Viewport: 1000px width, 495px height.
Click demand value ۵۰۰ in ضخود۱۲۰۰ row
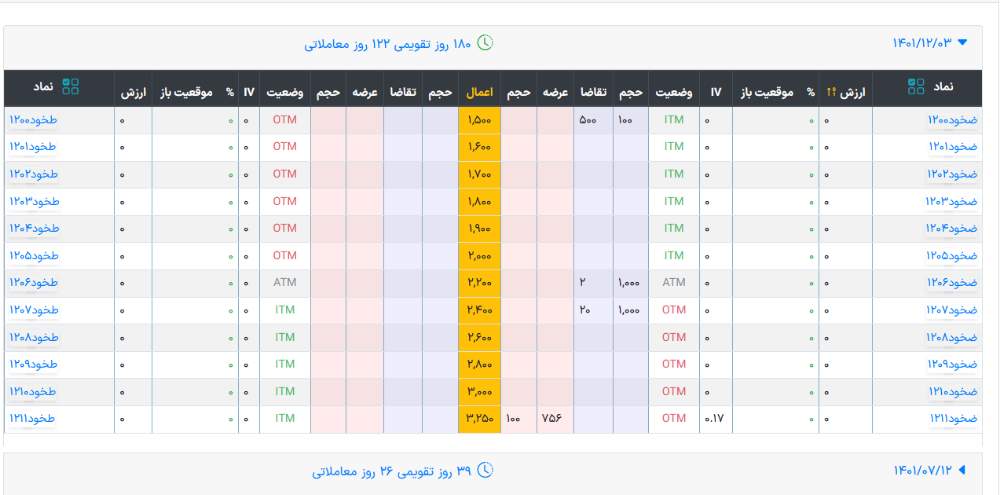point(587,120)
